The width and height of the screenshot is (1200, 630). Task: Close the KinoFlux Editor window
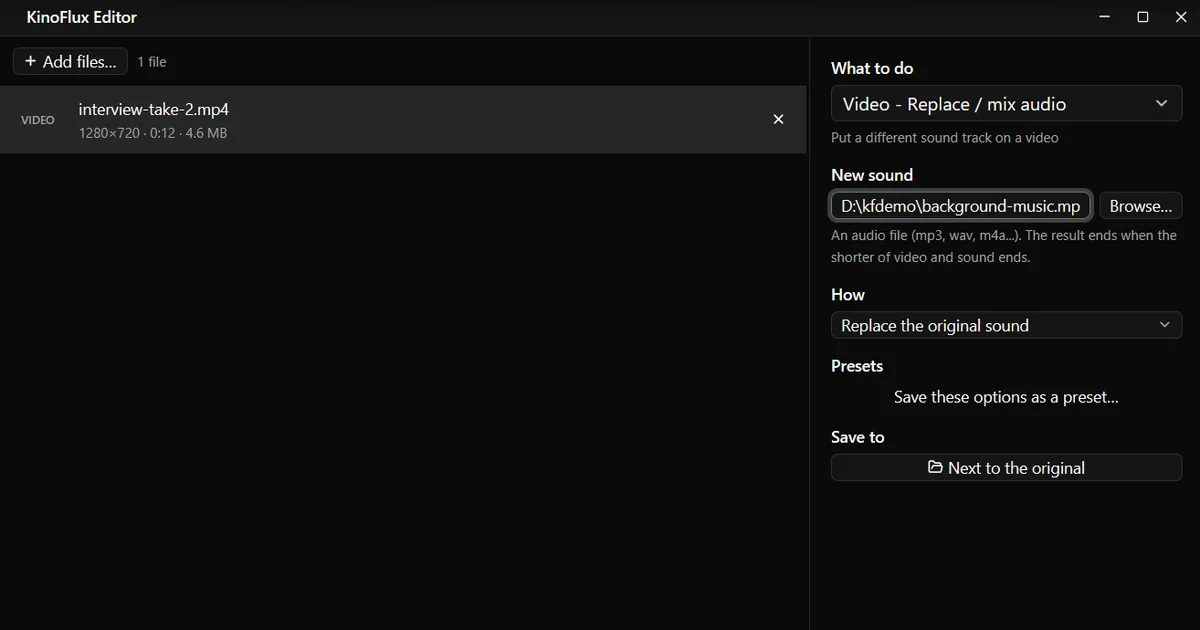(1181, 17)
